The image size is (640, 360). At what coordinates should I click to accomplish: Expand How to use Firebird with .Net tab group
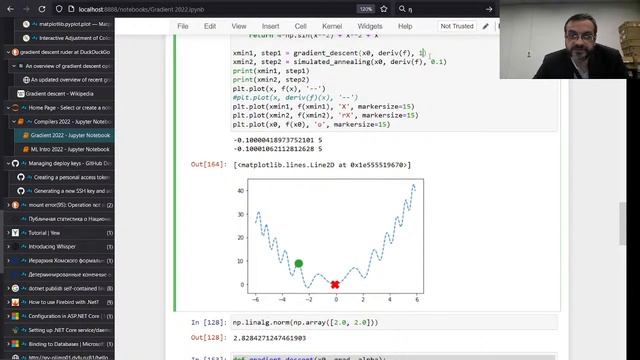(8, 302)
